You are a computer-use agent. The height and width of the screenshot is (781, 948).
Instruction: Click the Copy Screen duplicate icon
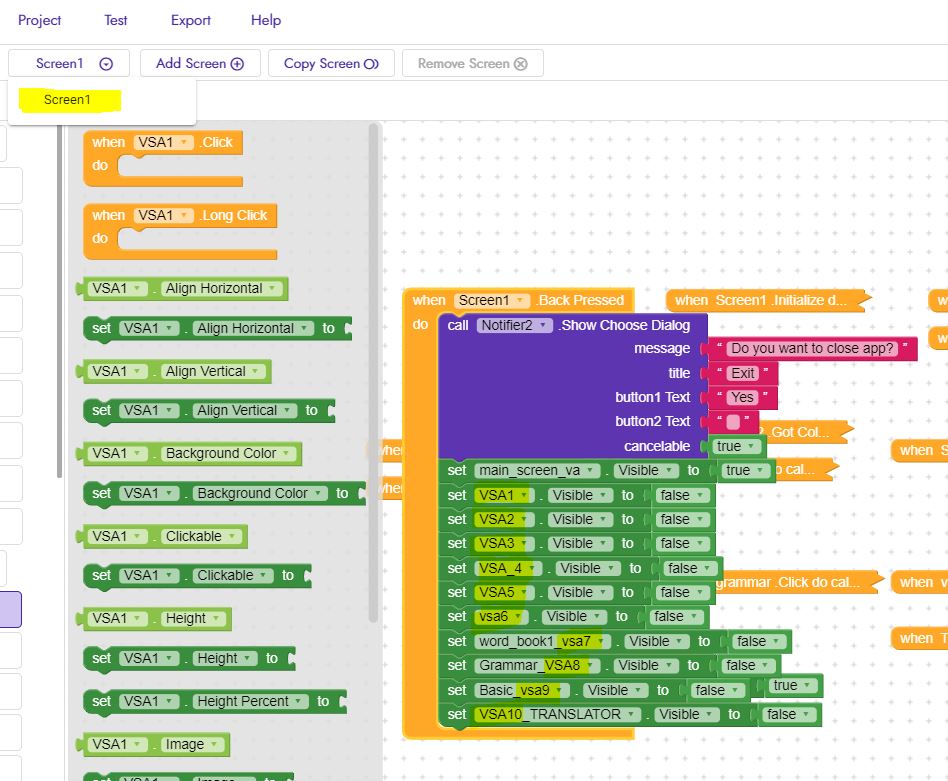click(x=371, y=64)
